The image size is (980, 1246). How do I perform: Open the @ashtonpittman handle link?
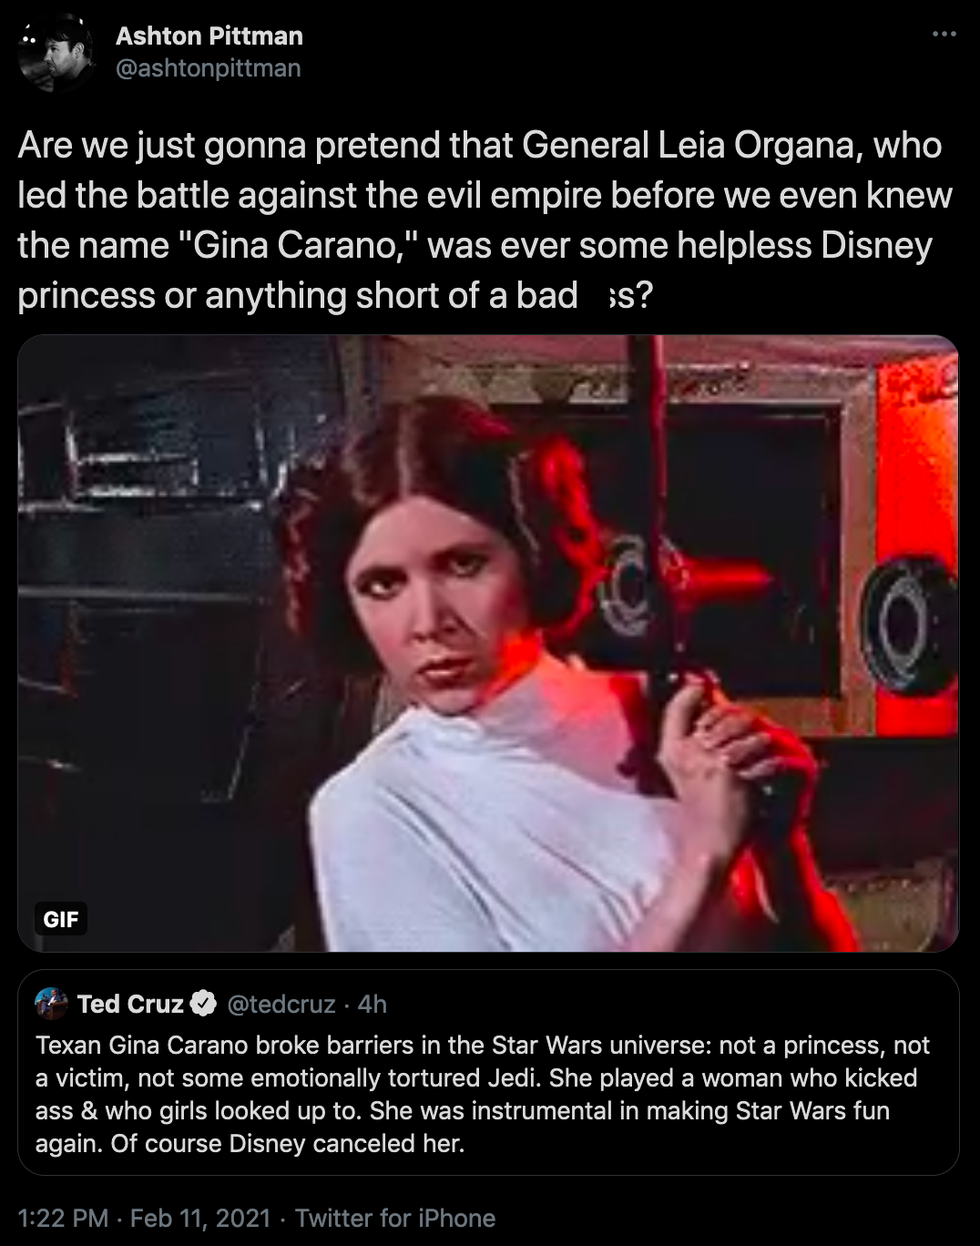tap(208, 68)
